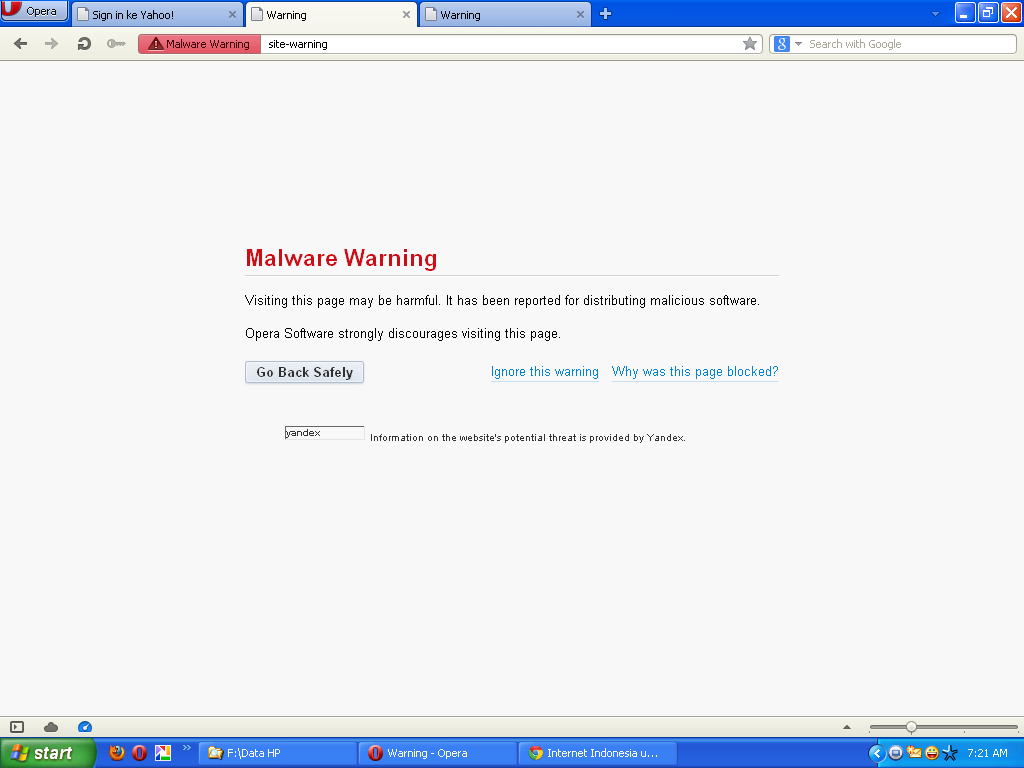This screenshot has height=768, width=1024.
Task: Click the smiley face tray icon
Action: [932, 753]
